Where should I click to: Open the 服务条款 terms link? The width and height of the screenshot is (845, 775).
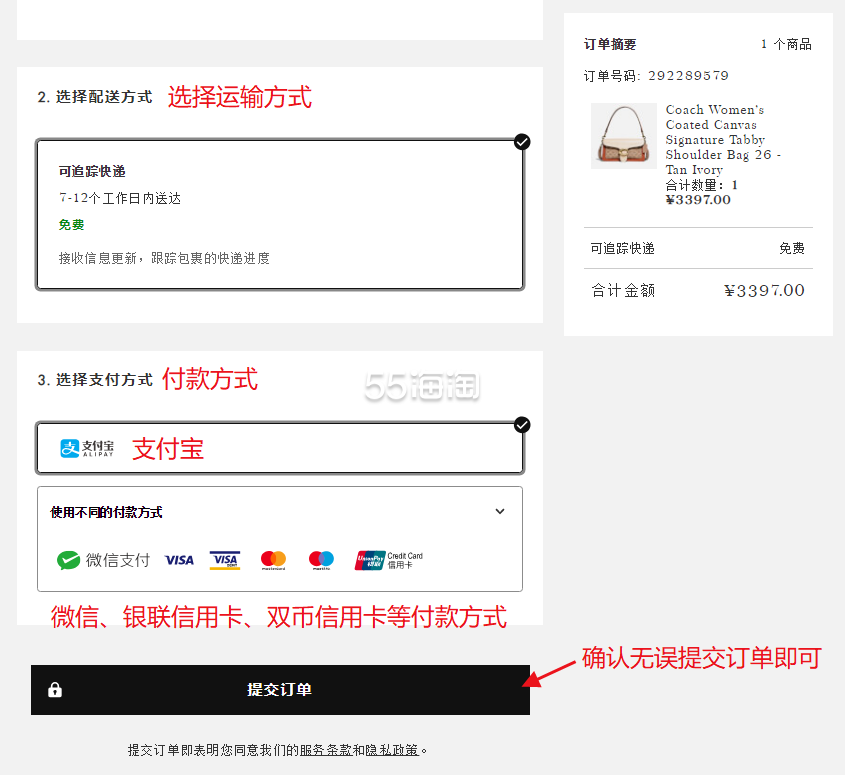pyautogui.click(x=326, y=750)
